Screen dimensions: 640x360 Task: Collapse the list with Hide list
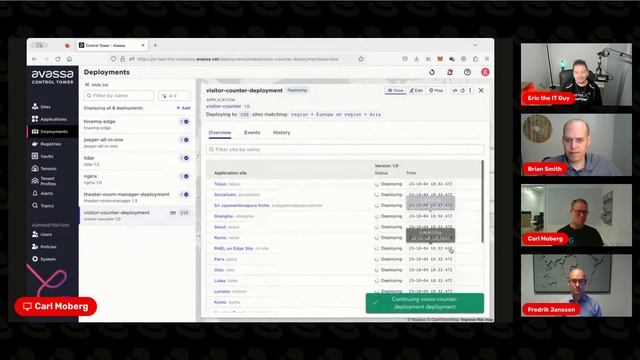click(97, 84)
